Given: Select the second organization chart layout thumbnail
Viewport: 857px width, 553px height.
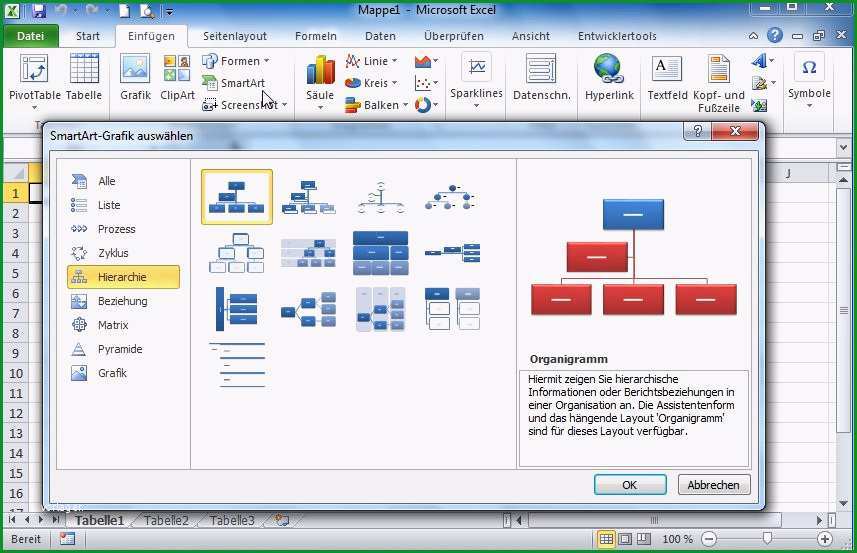Looking at the screenshot, I should coord(308,197).
